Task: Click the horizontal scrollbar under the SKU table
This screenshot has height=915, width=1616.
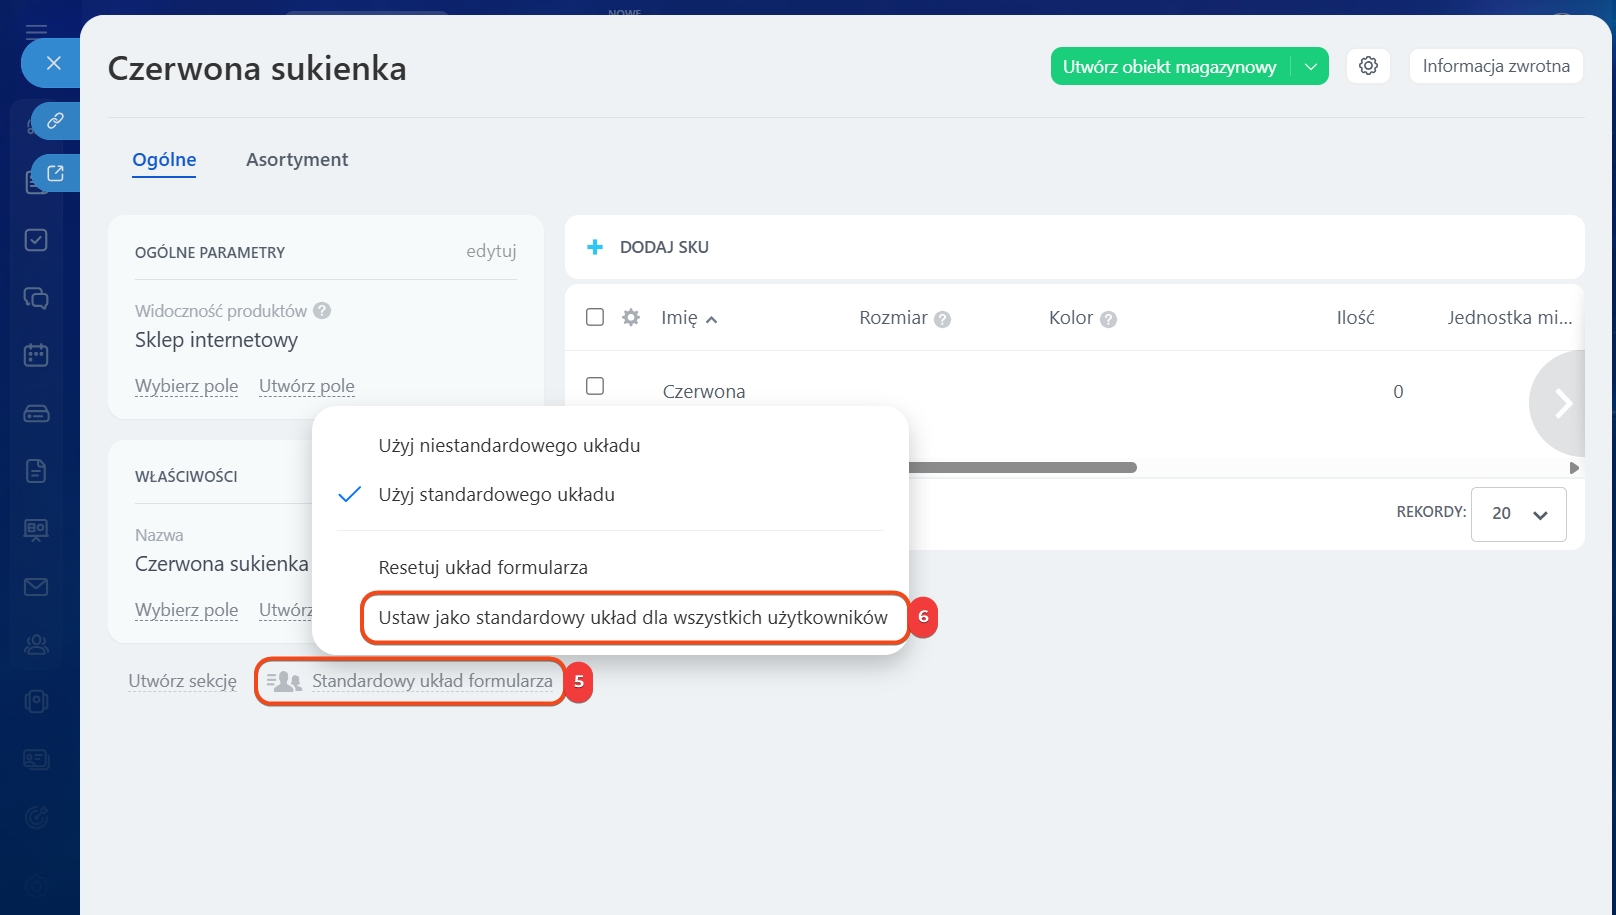Action: click(x=1022, y=468)
